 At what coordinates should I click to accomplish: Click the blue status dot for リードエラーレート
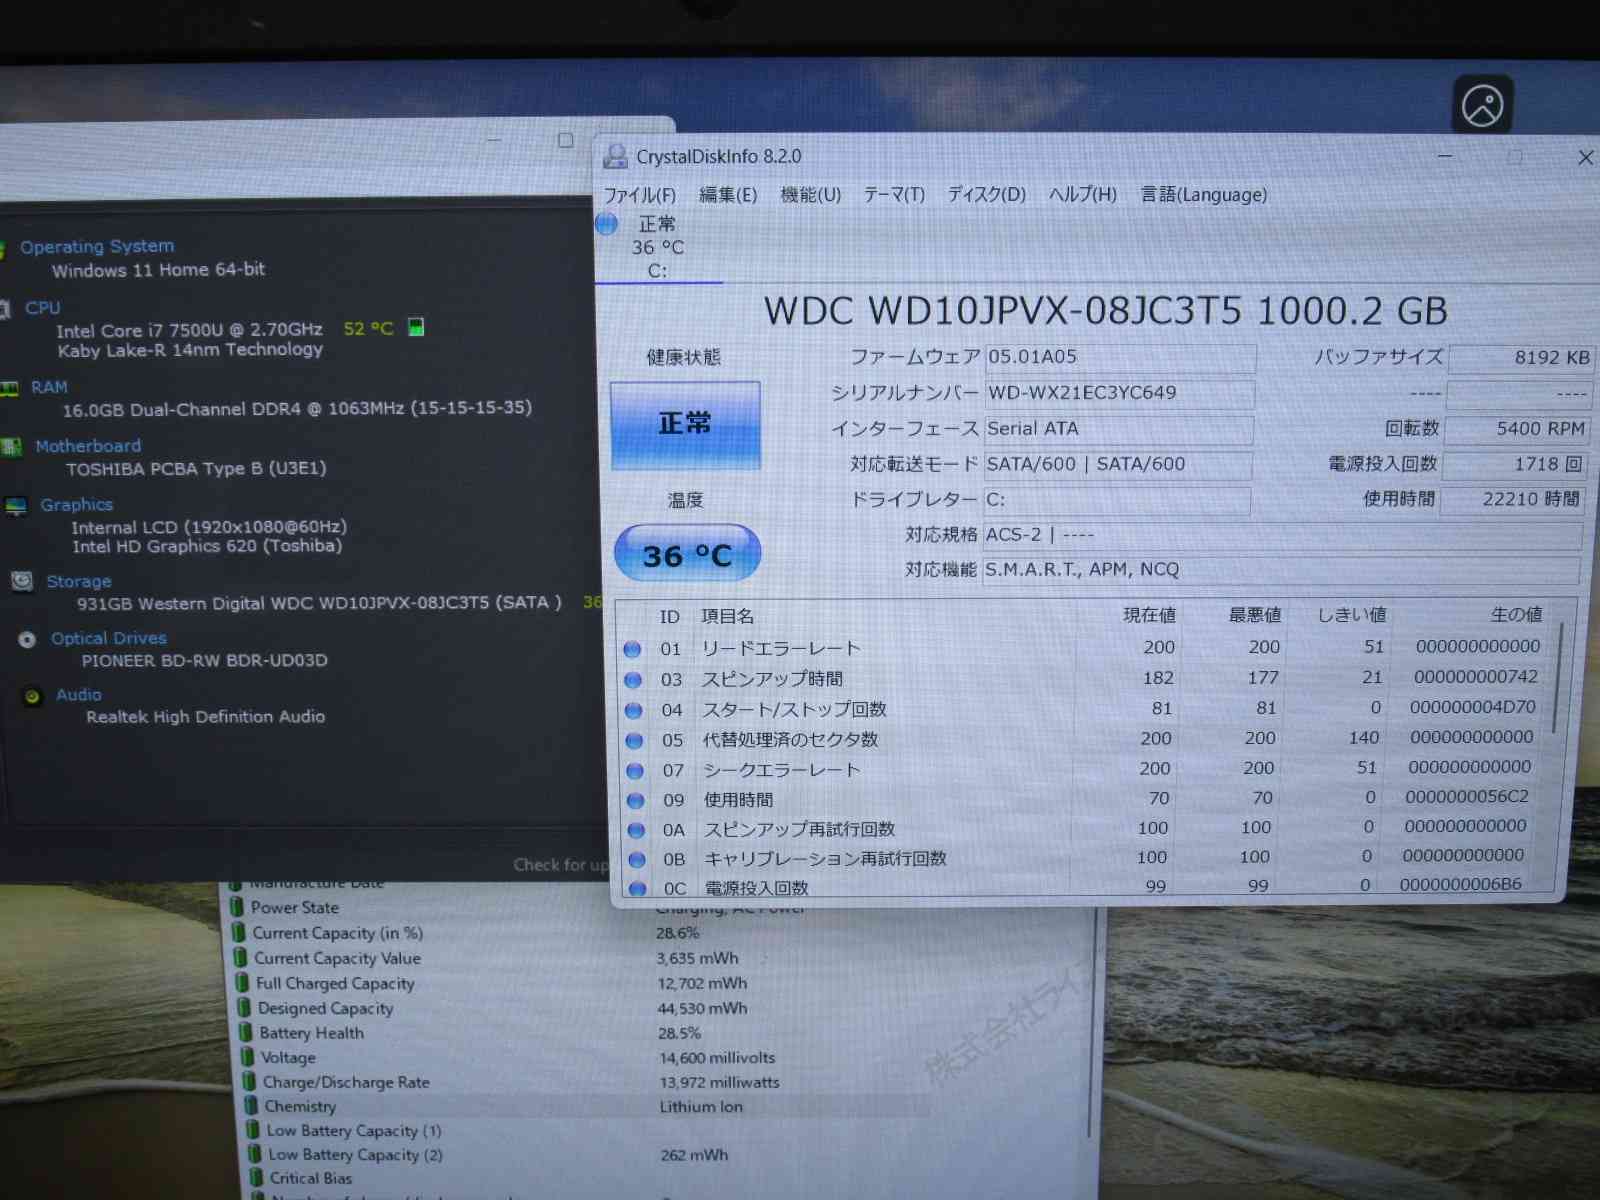632,649
